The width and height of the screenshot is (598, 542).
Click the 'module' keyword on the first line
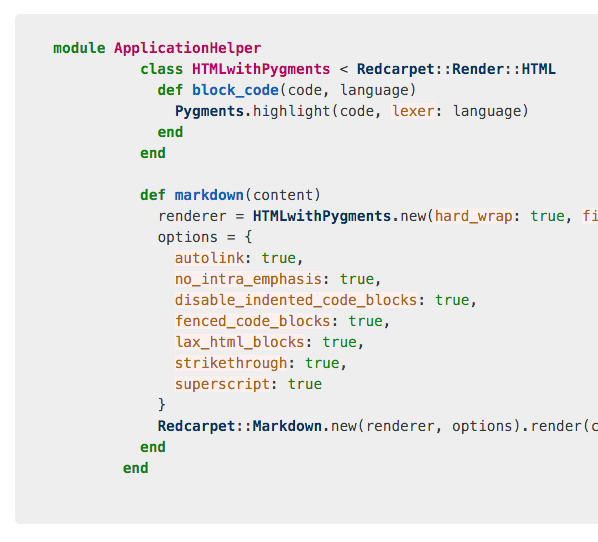(x=79, y=48)
